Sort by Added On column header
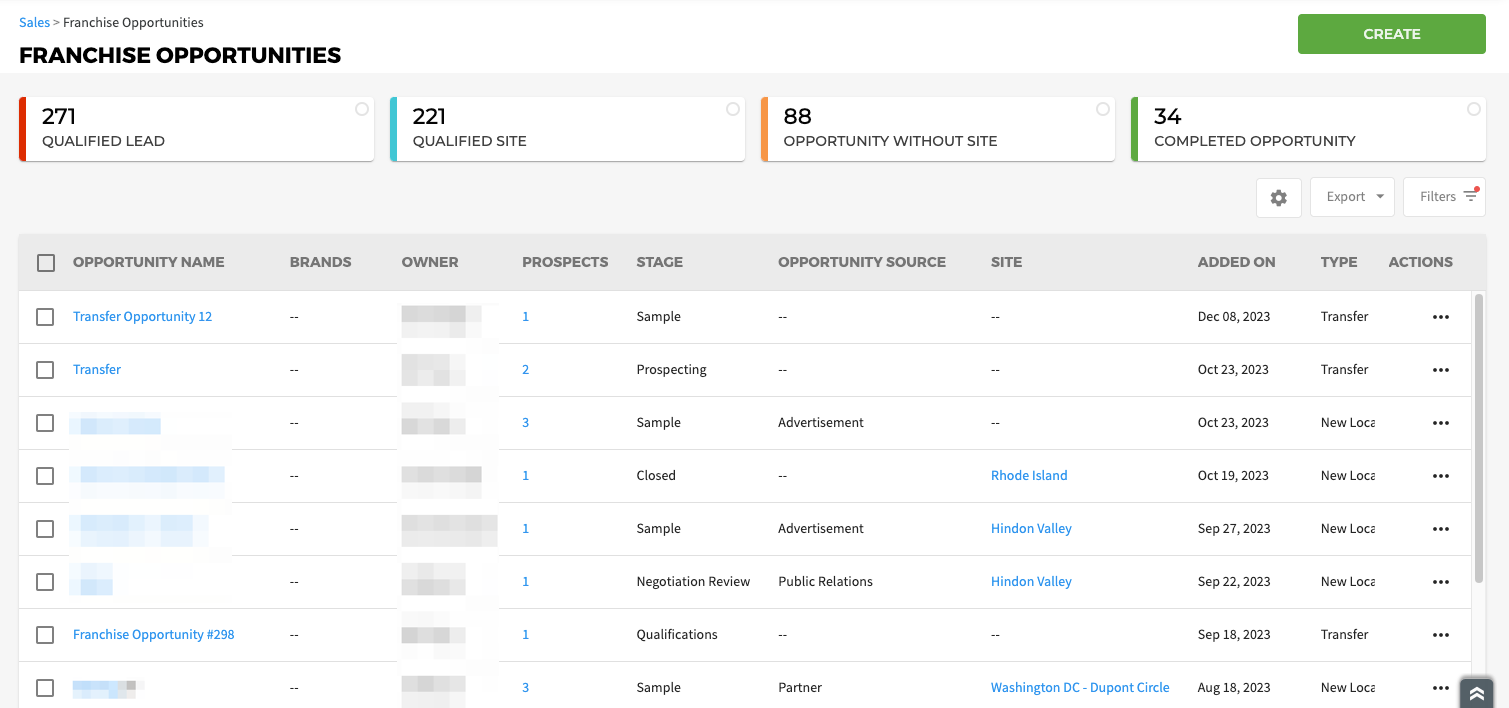The image size is (1509, 708). pyautogui.click(x=1236, y=262)
